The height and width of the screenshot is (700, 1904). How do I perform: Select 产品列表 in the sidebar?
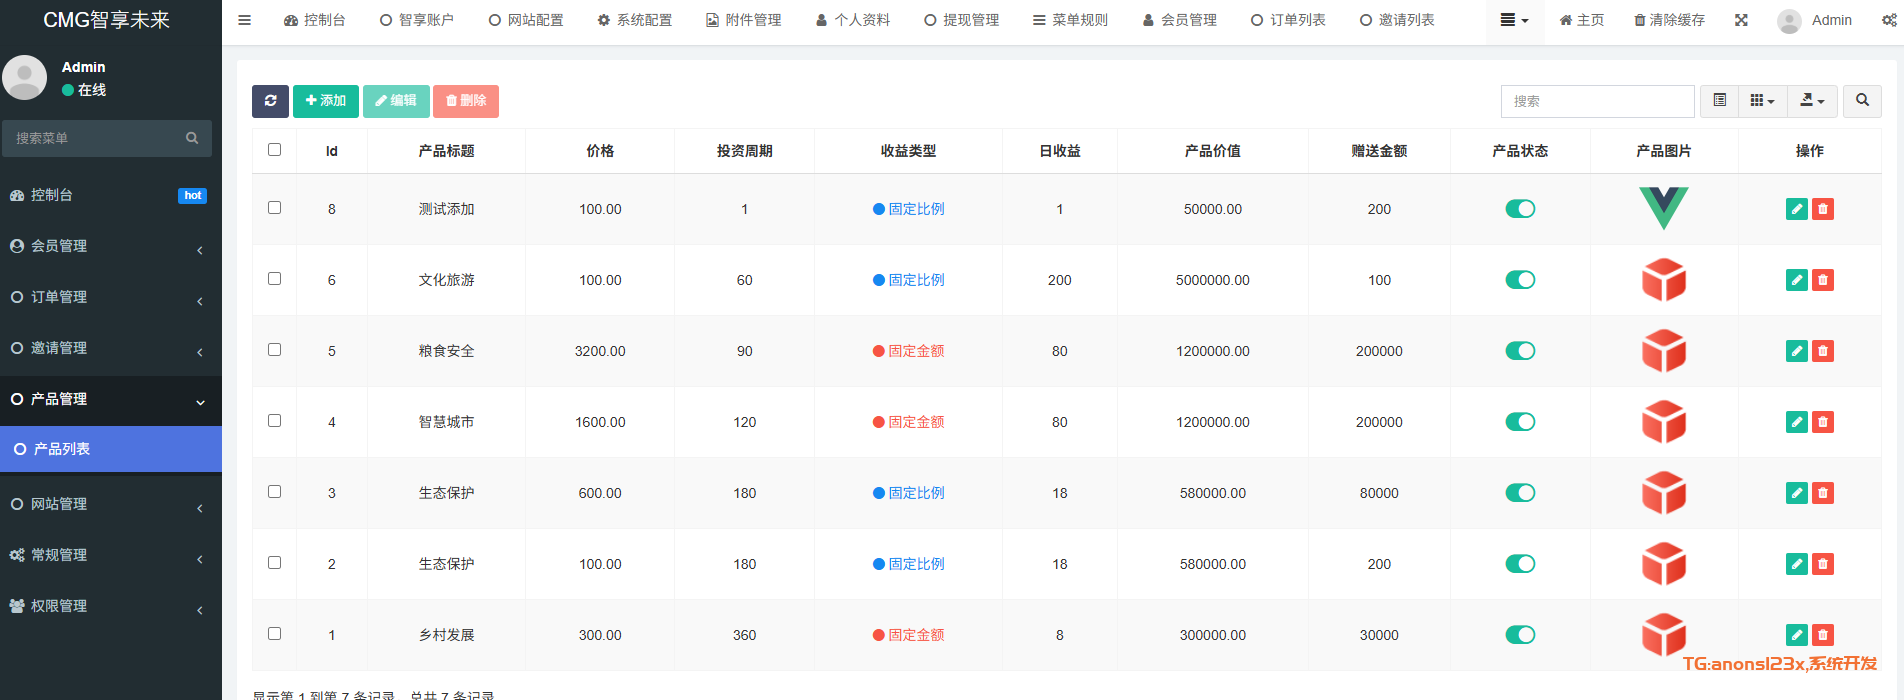click(x=110, y=449)
